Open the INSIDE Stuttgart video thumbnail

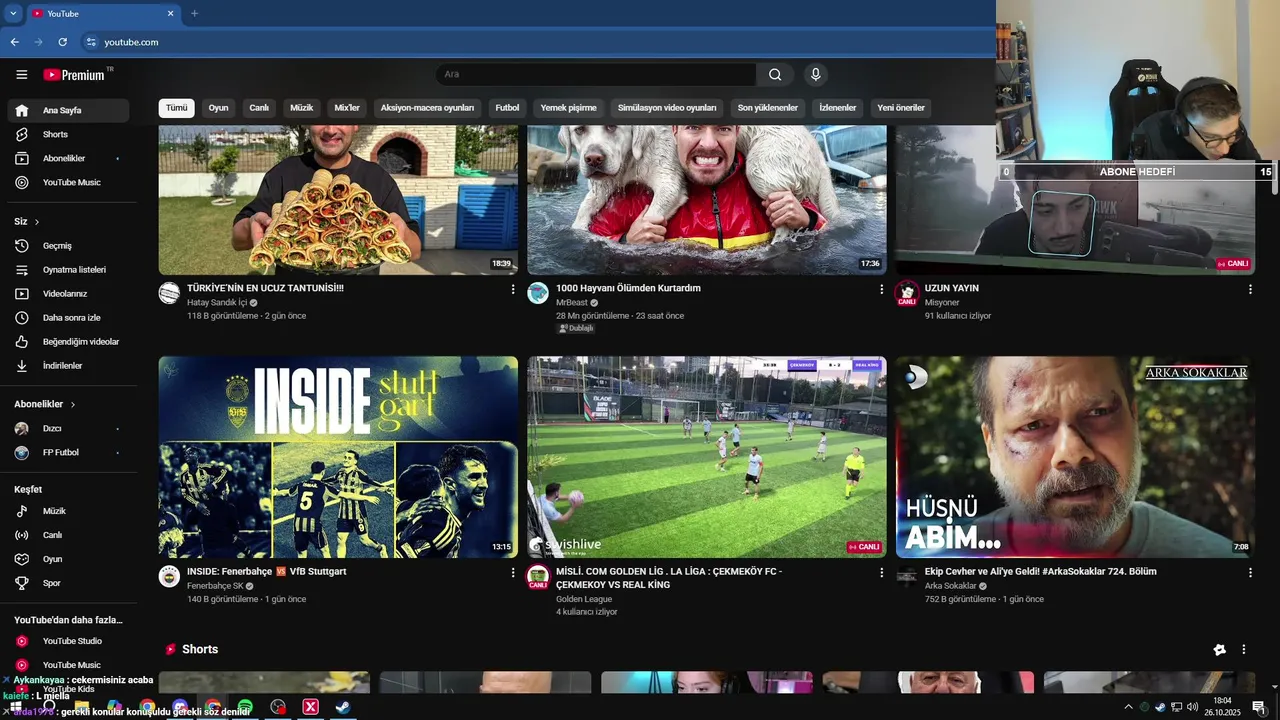pos(338,457)
